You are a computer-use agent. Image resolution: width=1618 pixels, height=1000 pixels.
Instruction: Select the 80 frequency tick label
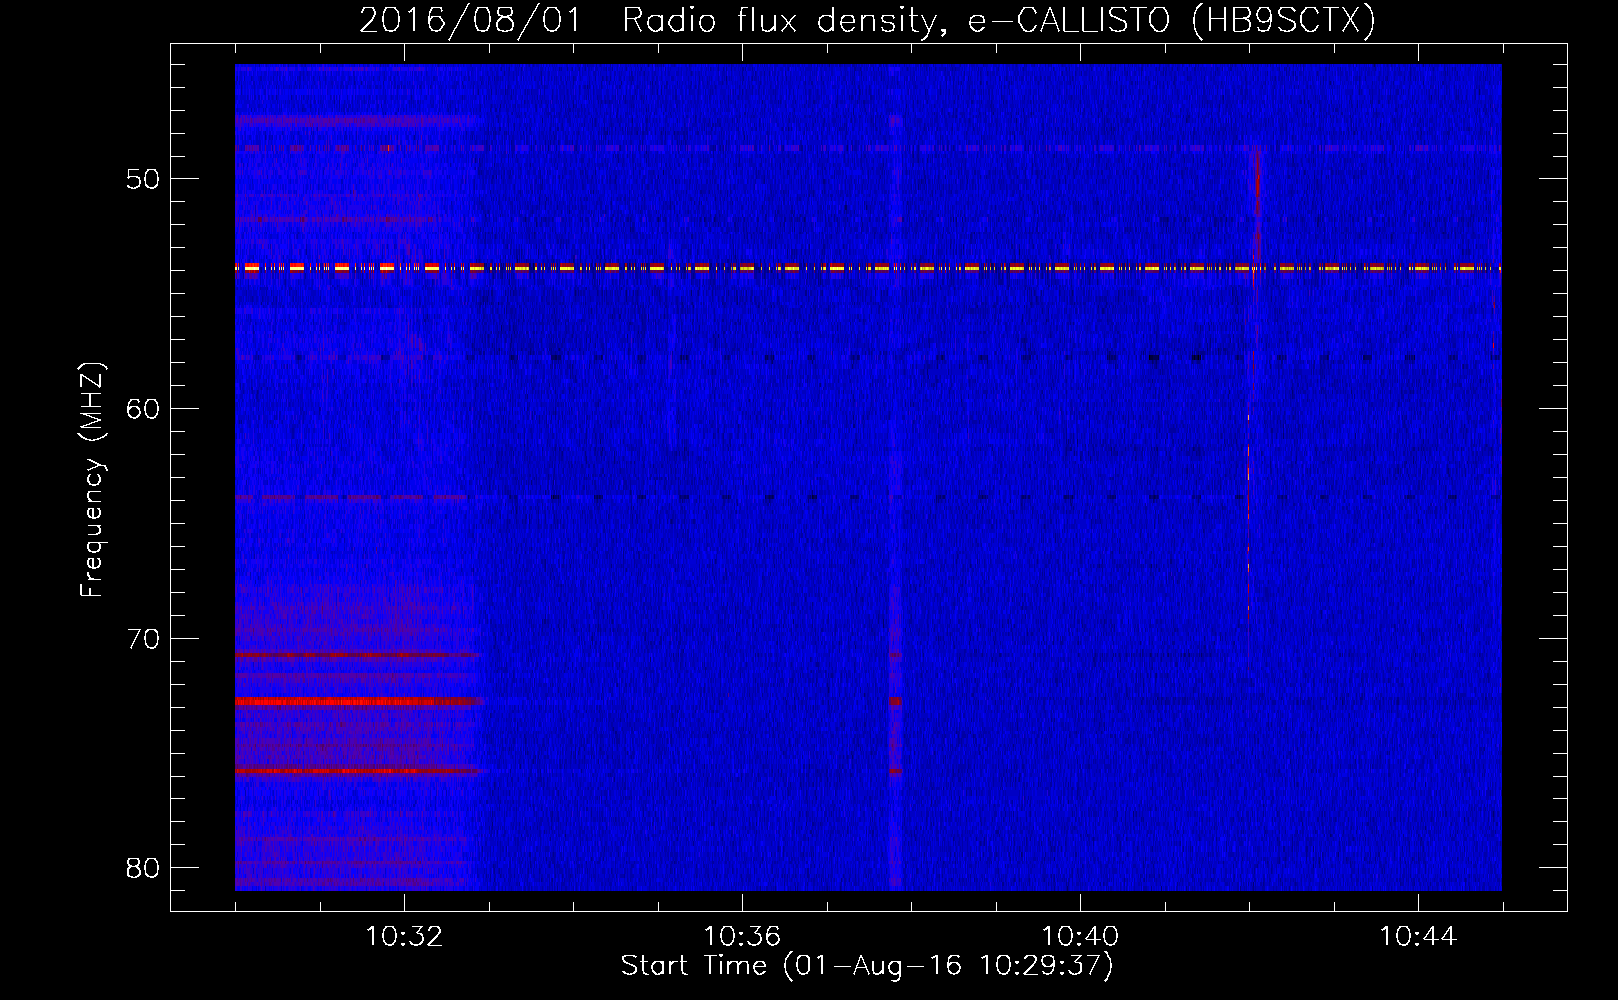(x=143, y=868)
